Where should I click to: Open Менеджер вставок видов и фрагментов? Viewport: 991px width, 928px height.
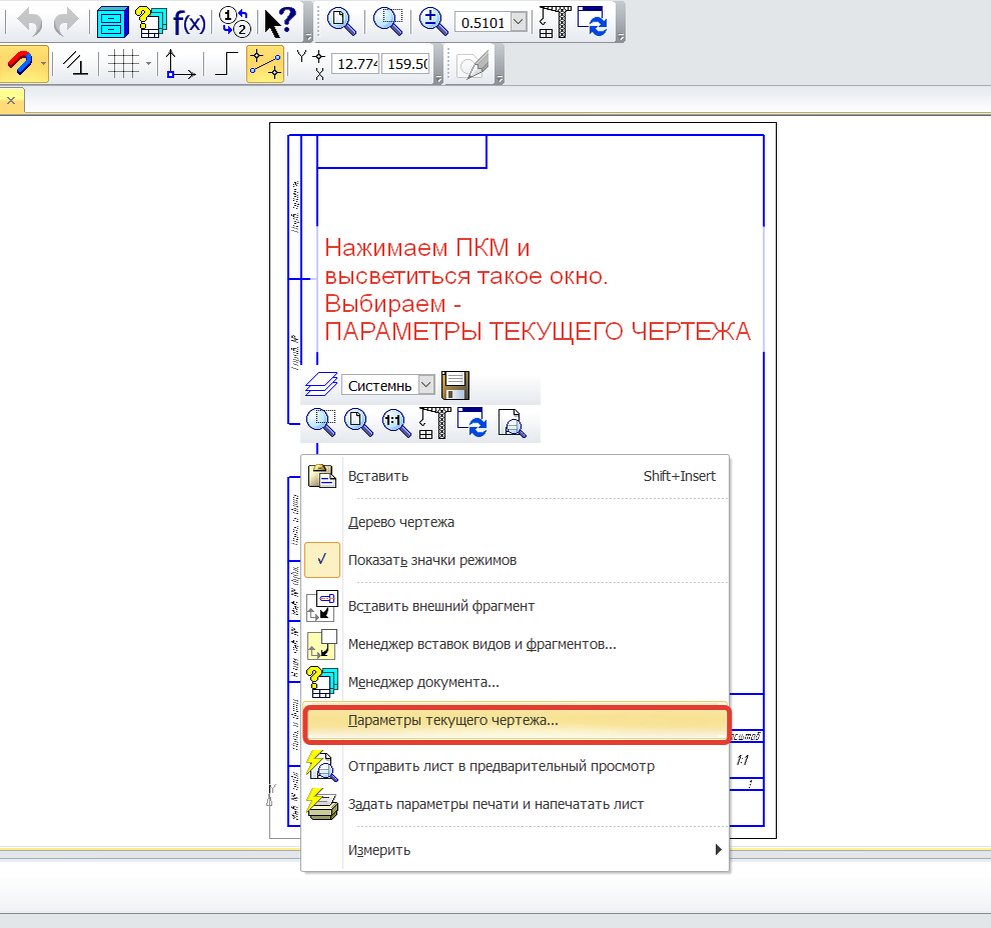click(x=515, y=644)
